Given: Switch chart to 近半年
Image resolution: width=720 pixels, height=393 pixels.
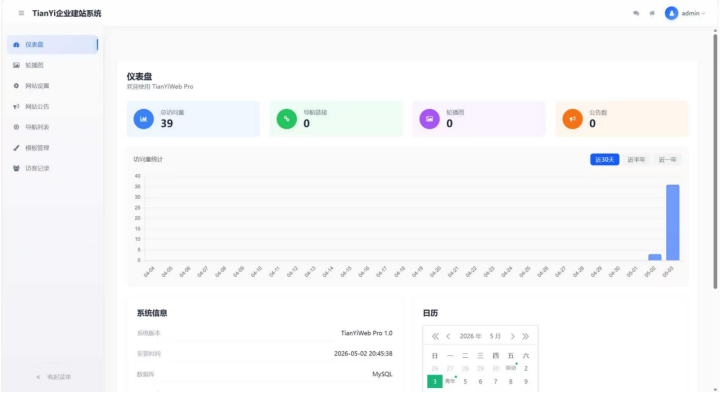Looking at the screenshot, I should point(636,159).
